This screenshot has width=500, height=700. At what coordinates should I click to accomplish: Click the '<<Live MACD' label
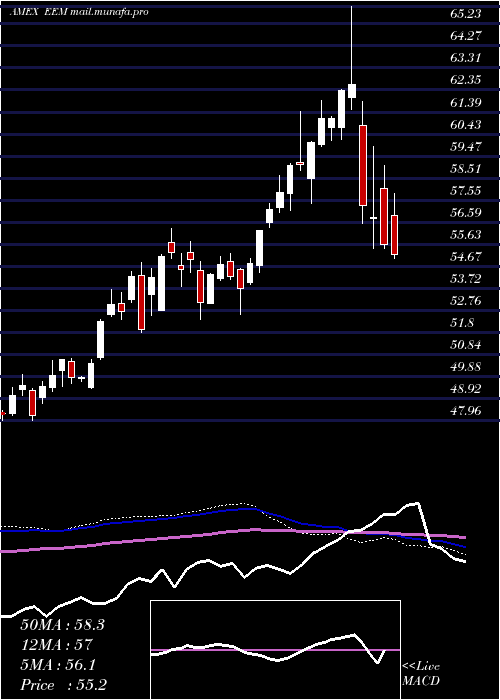click(421, 673)
